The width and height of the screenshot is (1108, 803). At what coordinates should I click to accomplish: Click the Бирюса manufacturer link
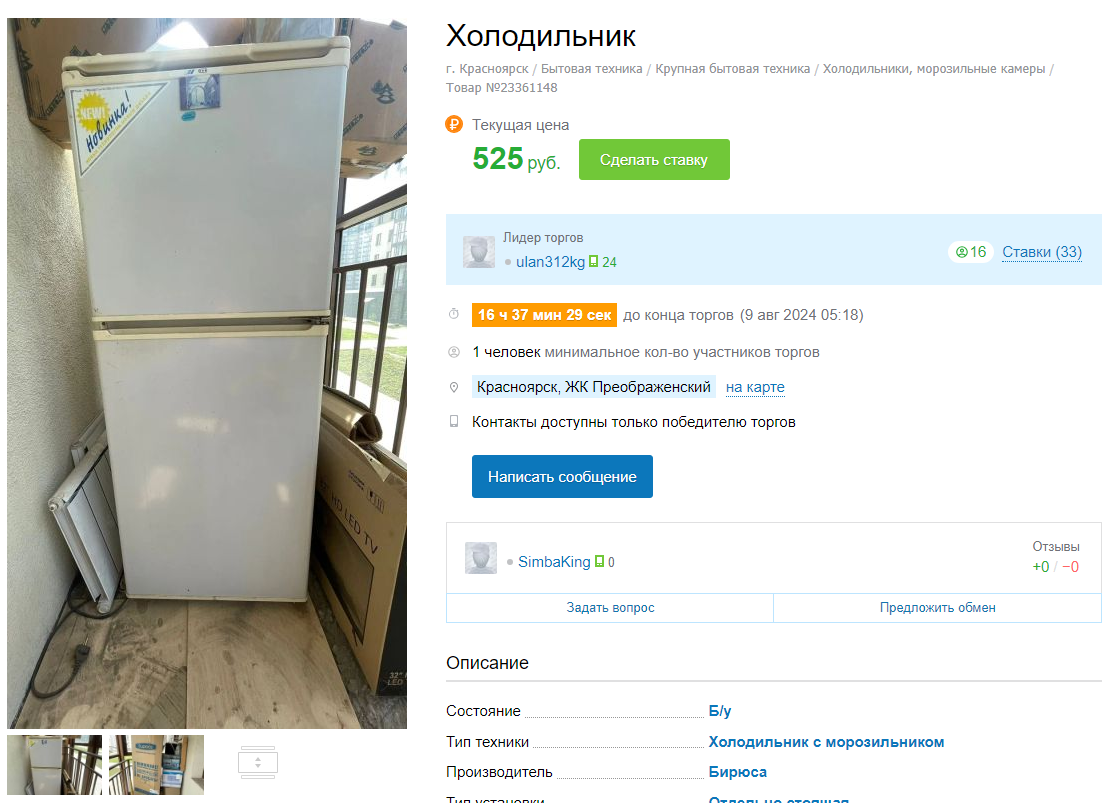[738, 772]
